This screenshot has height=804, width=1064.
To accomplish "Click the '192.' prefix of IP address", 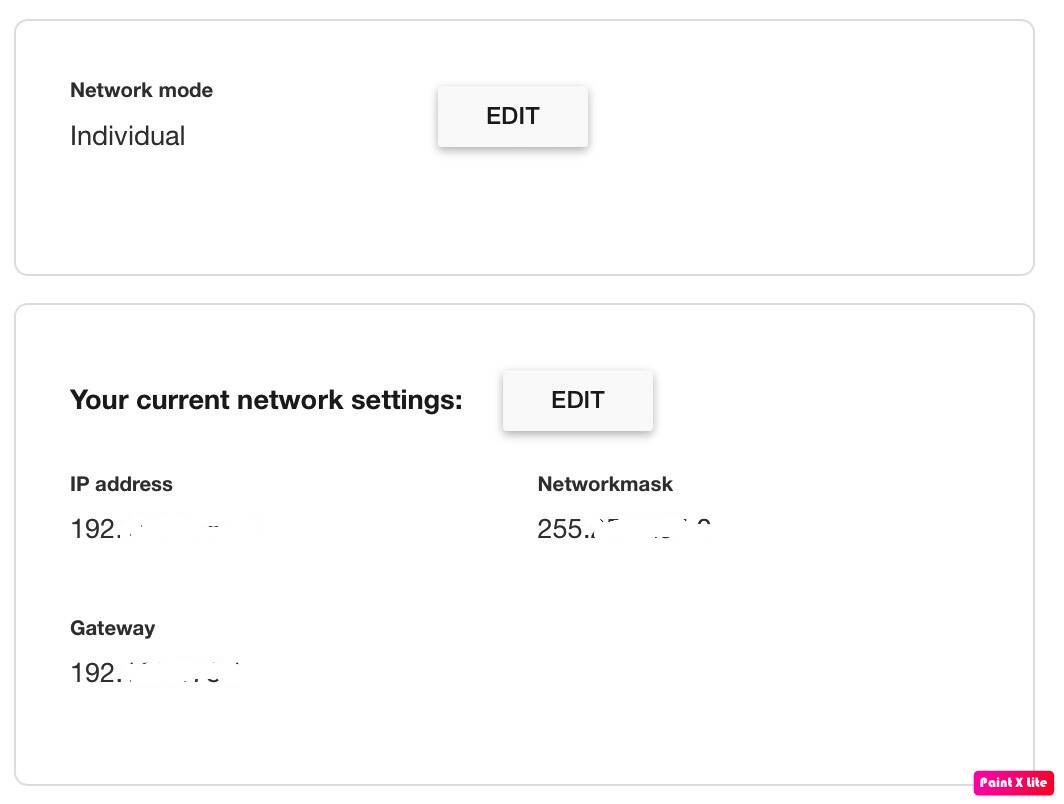I will click(x=96, y=529).
